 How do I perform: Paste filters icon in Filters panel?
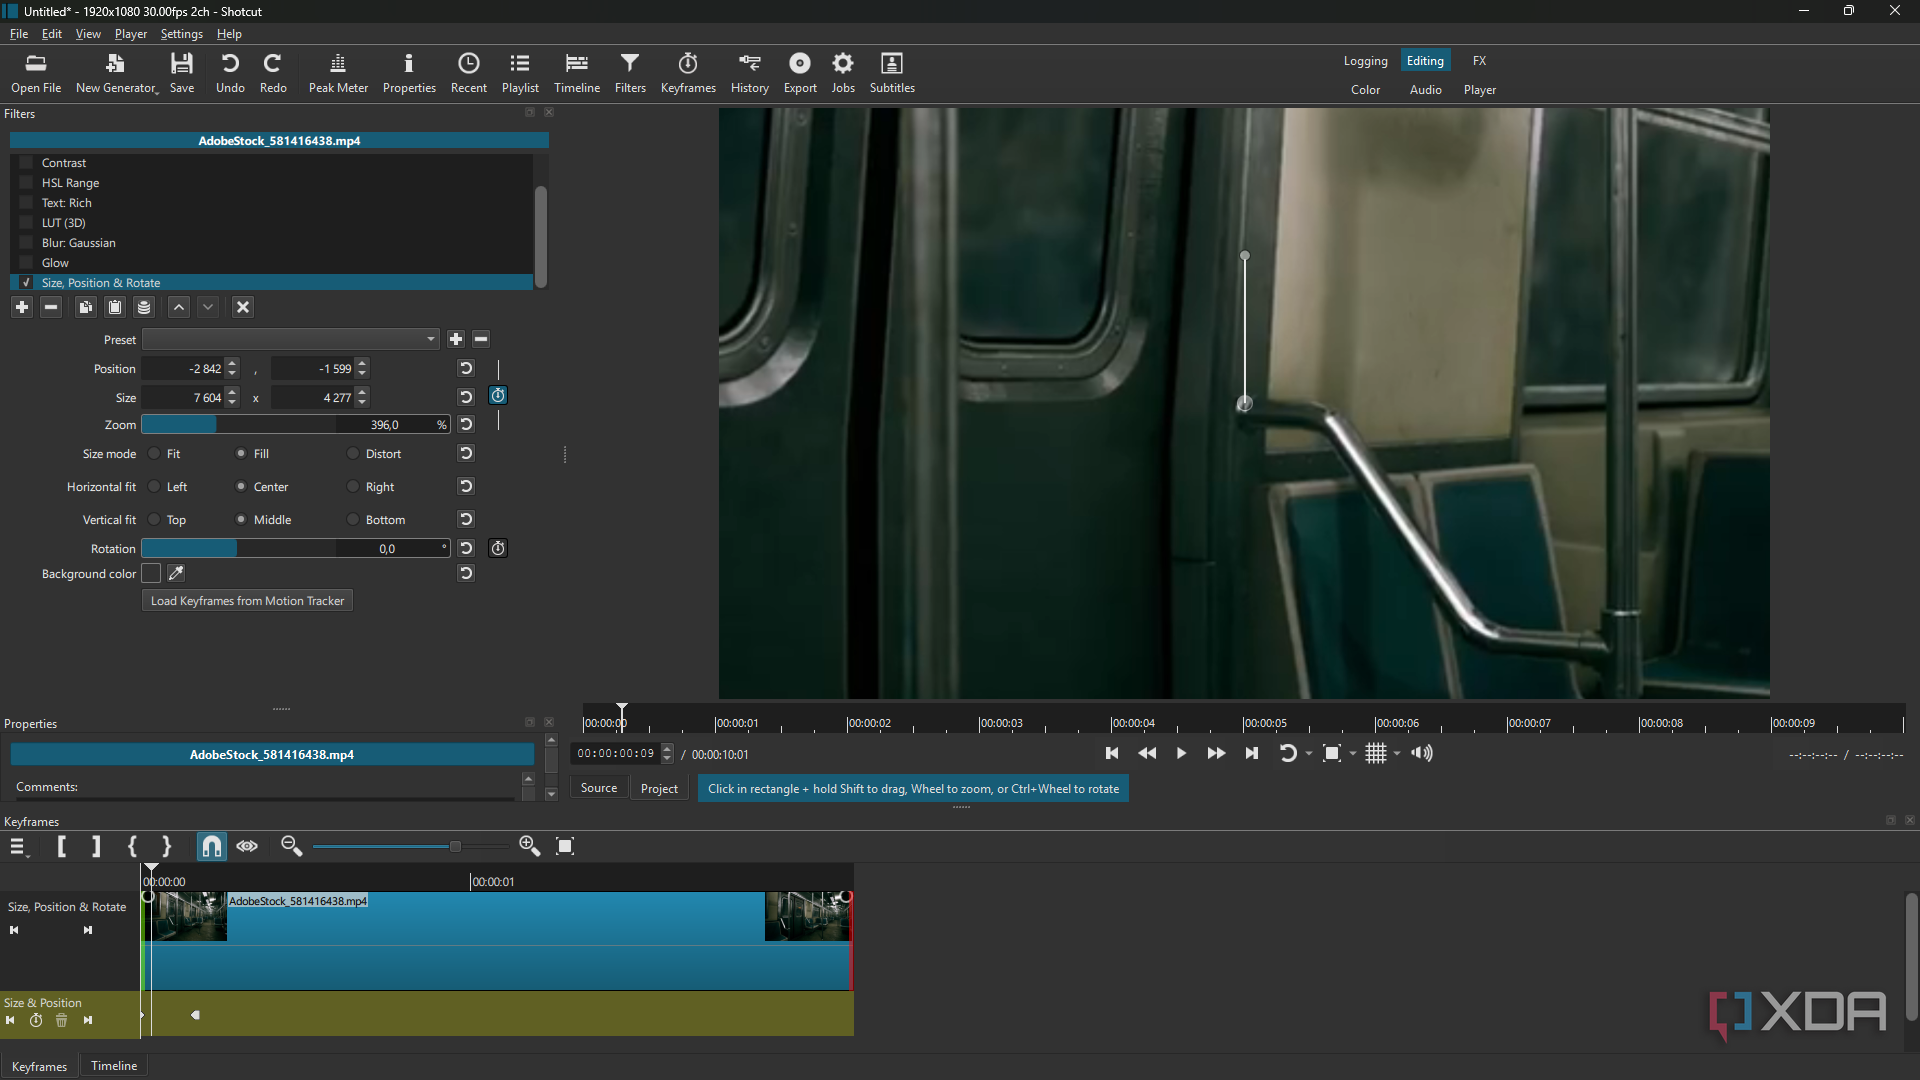(115, 307)
